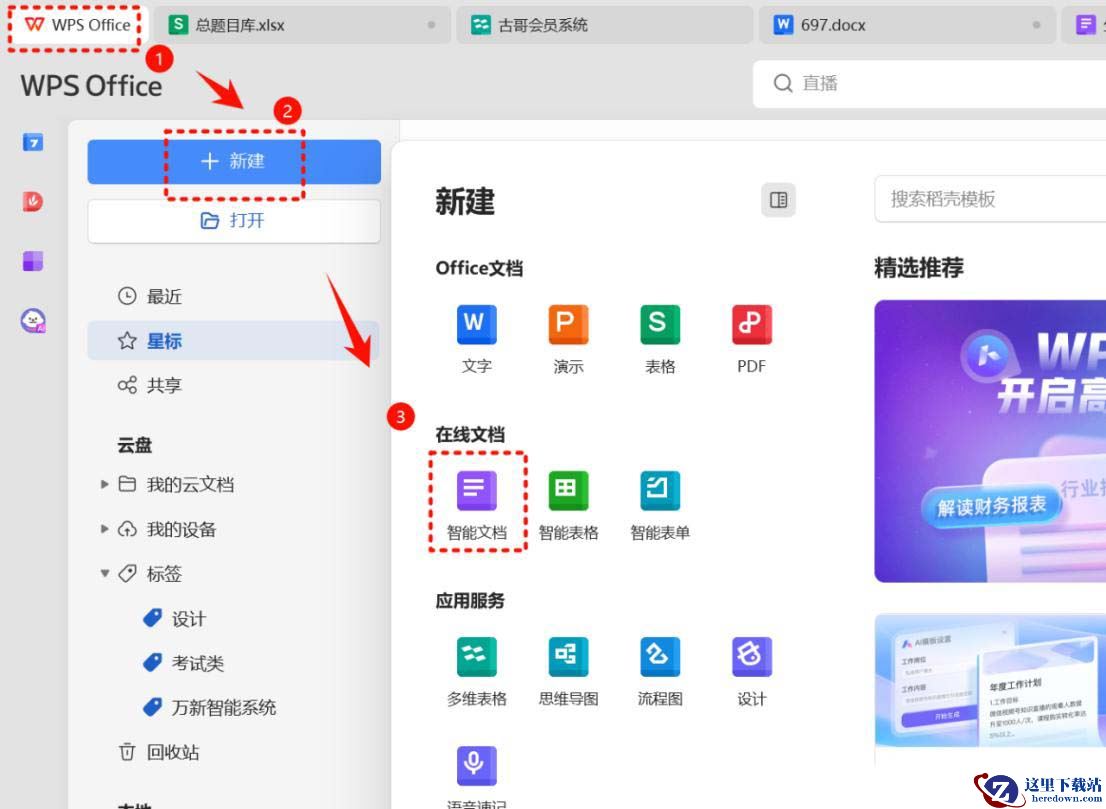This screenshot has width=1106, height=809.
Task: Click the 共享 share icon
Action: click(x=127, y=385)
